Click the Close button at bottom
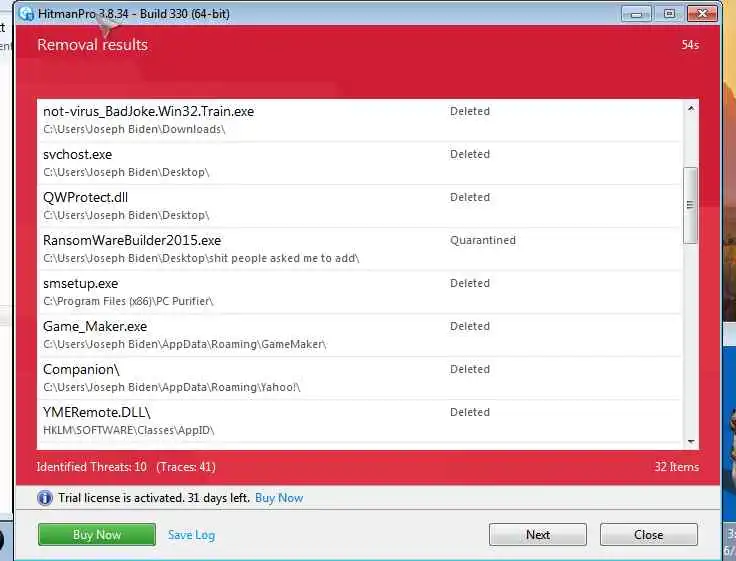The image size is (736, 561). 648,534
